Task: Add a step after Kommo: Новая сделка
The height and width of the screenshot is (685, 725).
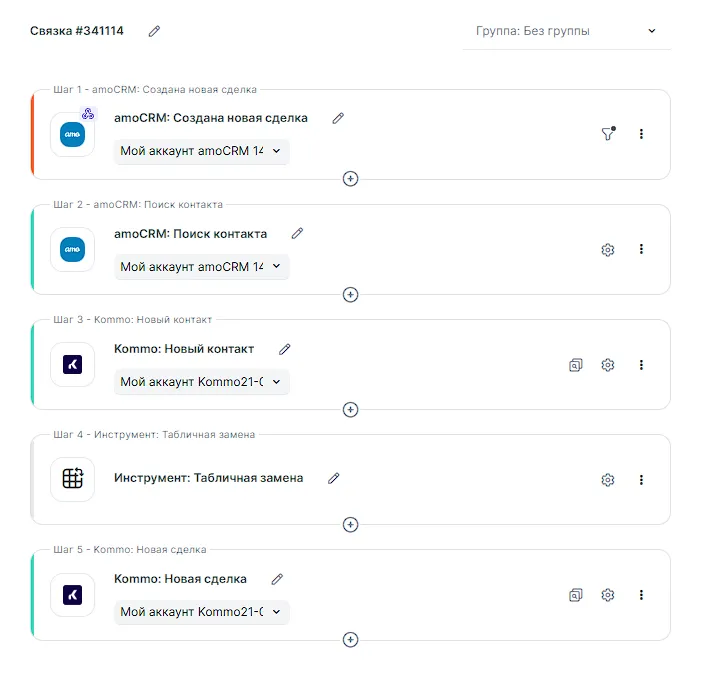Action: point(350,640)
